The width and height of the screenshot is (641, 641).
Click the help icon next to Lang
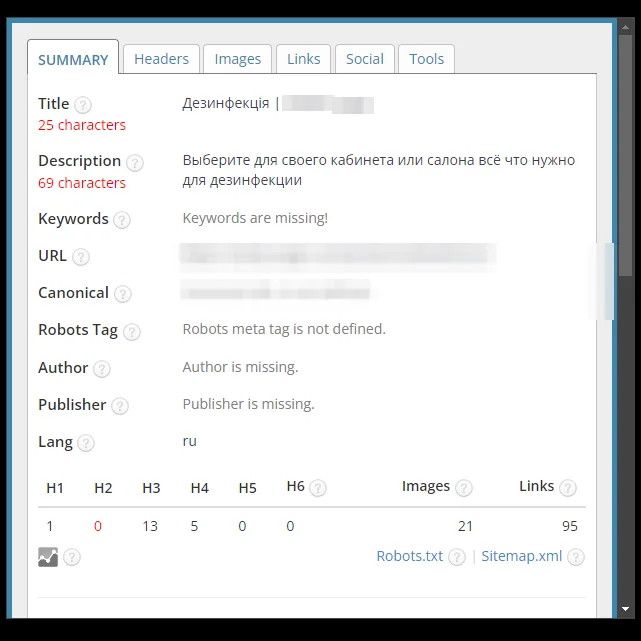click(86, 443)
